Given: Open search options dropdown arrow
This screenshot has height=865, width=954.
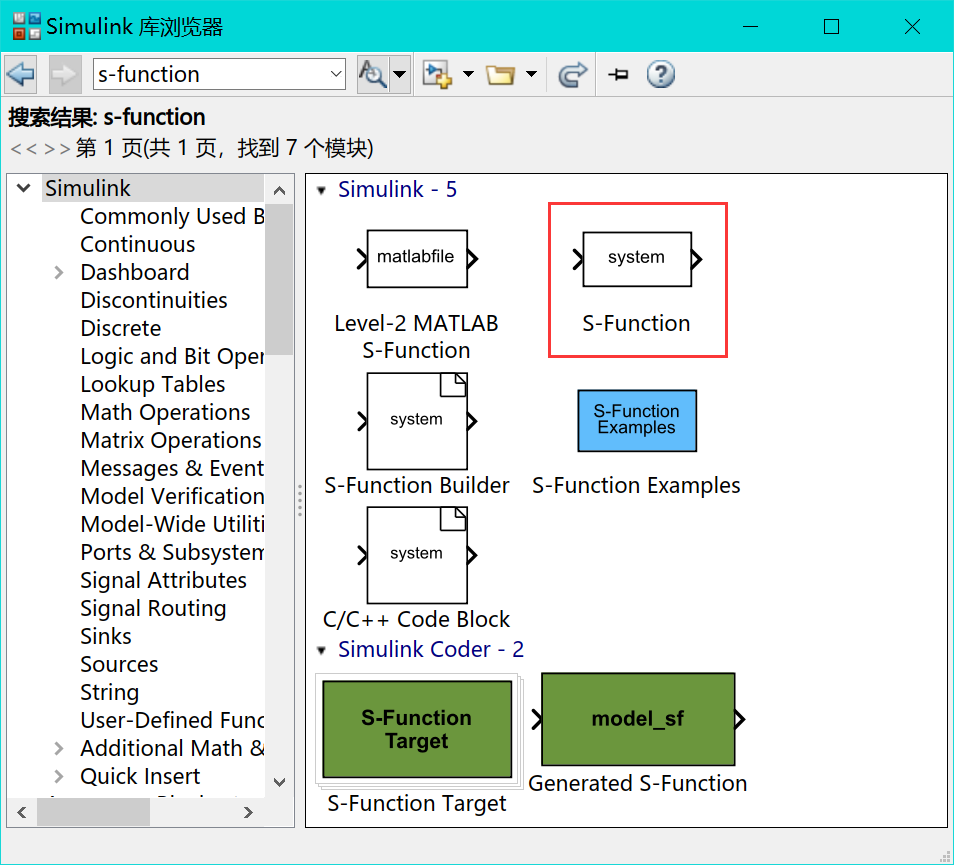Looking at the screenshot, I should click(x=400, y=74).
